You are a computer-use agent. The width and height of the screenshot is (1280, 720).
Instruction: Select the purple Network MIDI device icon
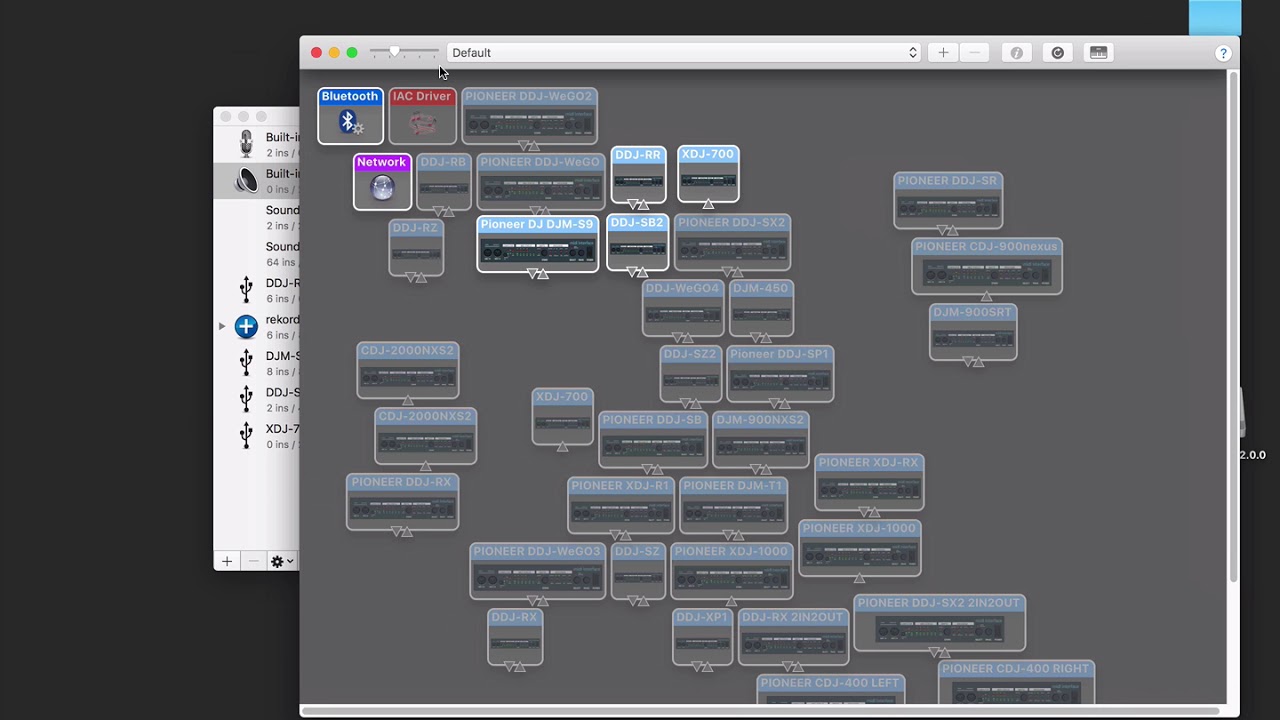[382, 181]
